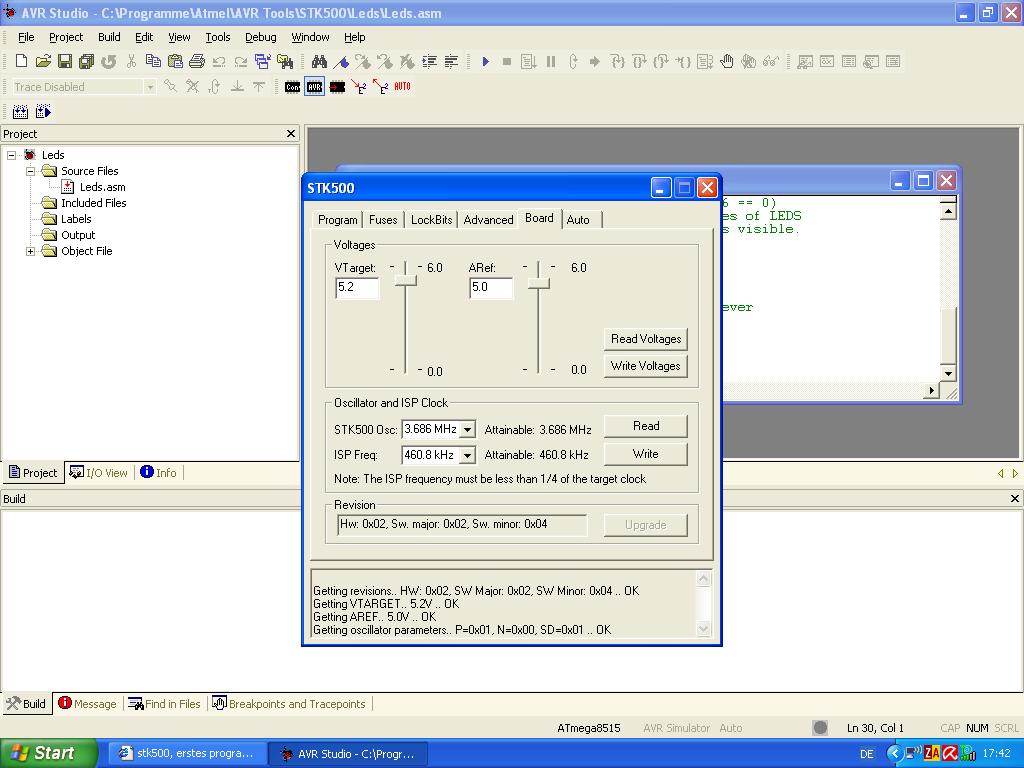Click the oscillator Write button
The height and width of the screenshot is (768, 1024).
pos(646,454)
